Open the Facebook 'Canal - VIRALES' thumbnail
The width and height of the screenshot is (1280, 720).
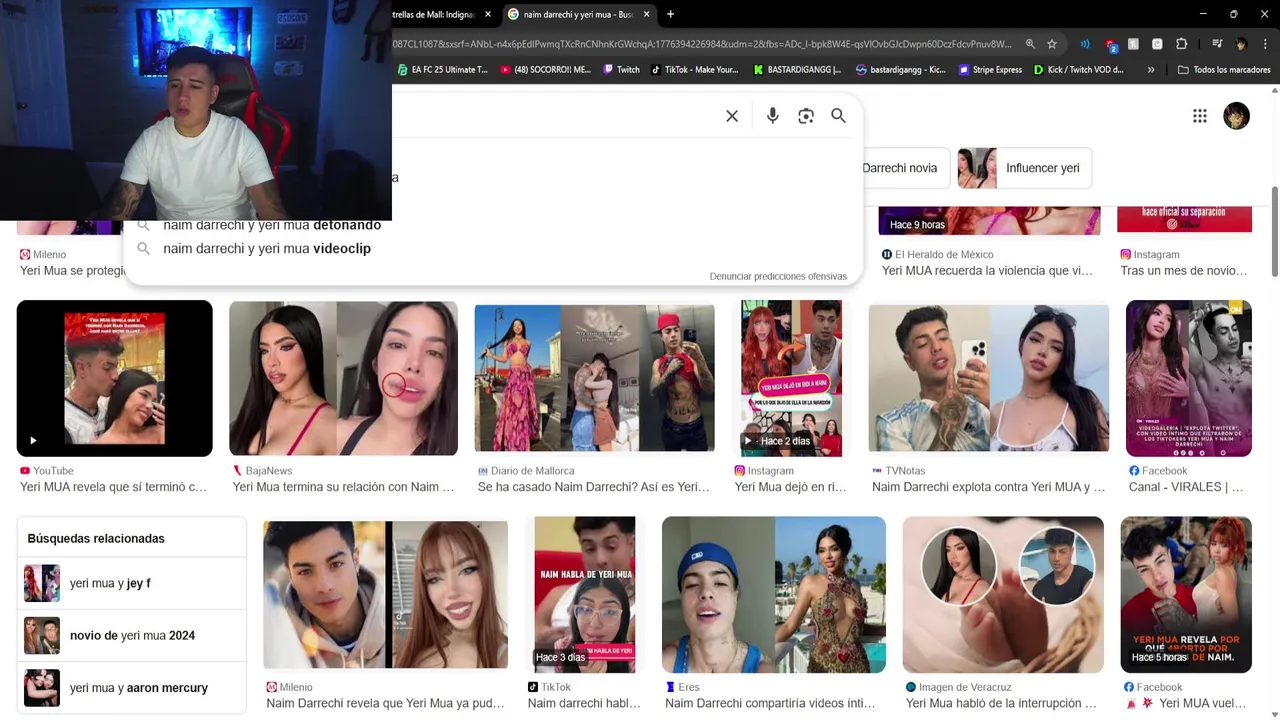click(x=1188, y=378)
